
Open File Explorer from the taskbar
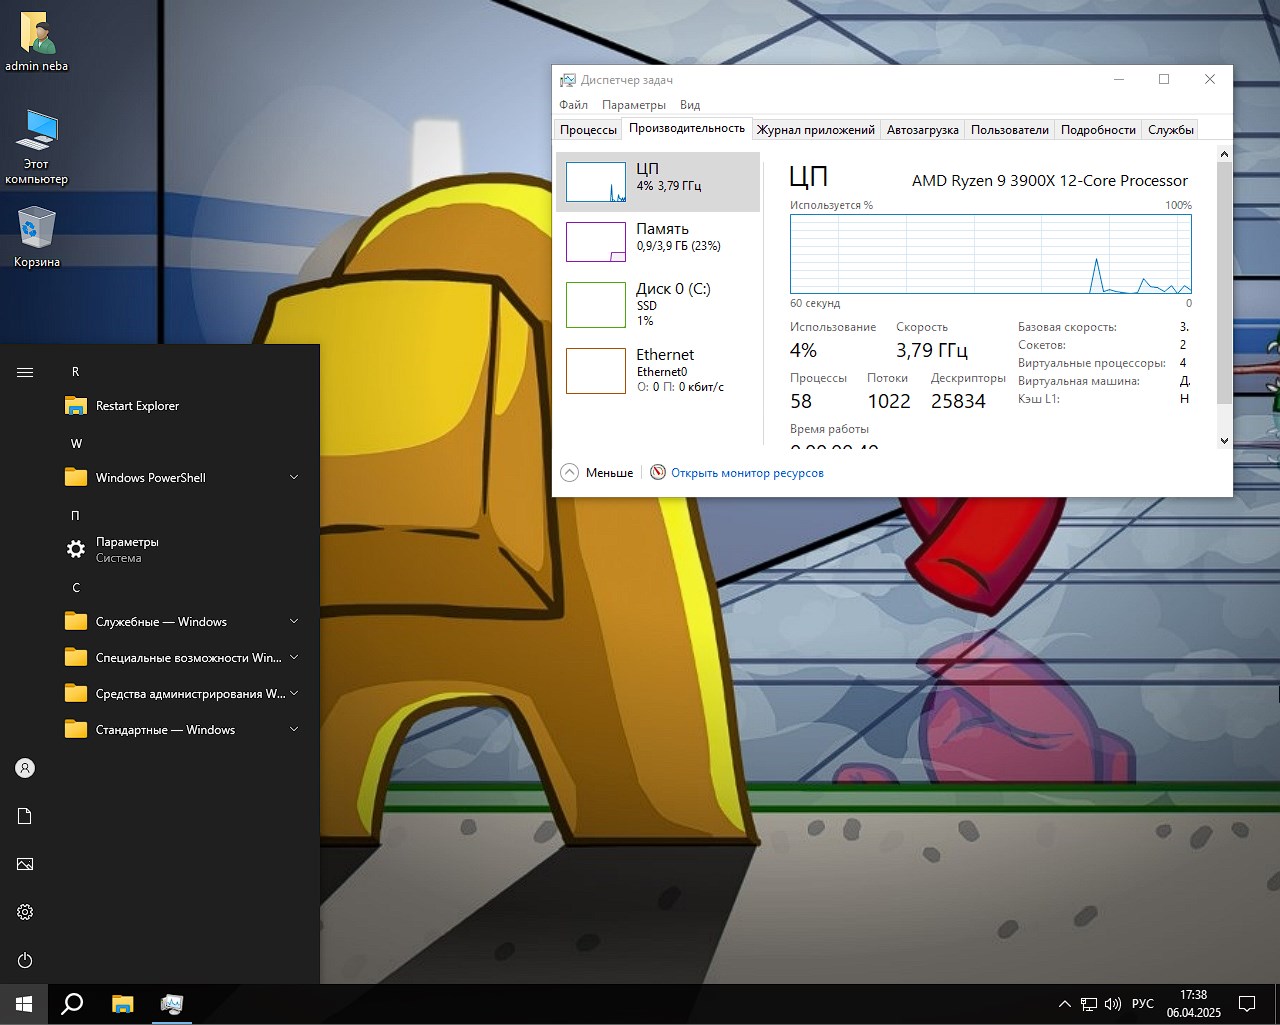click(122, 1004)
